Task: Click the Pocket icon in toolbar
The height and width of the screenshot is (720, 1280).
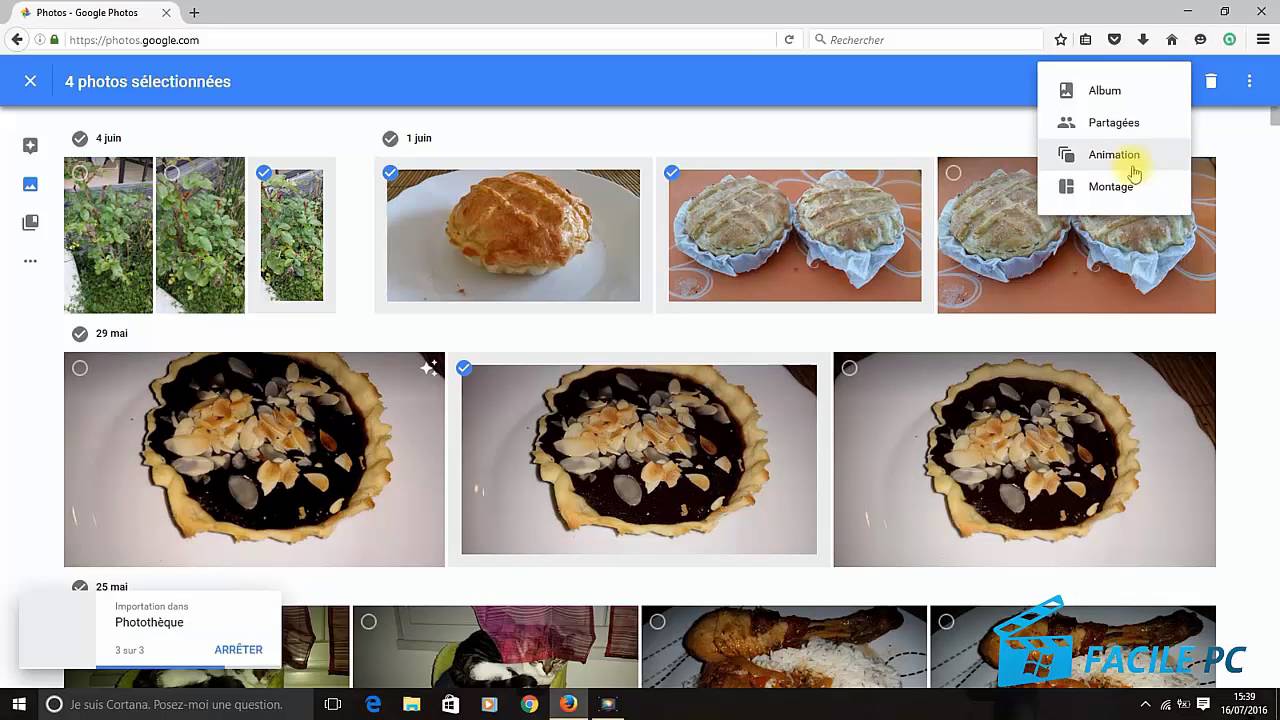Action: (x=1114, y=40)
